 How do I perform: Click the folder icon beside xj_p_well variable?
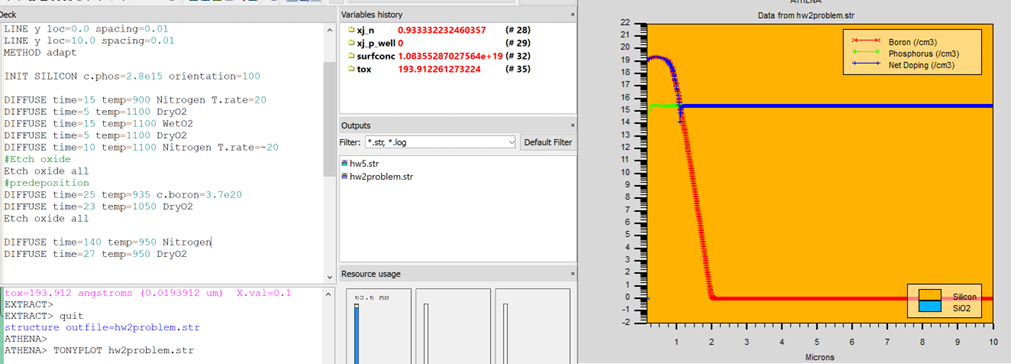click(x=351, y=43)
